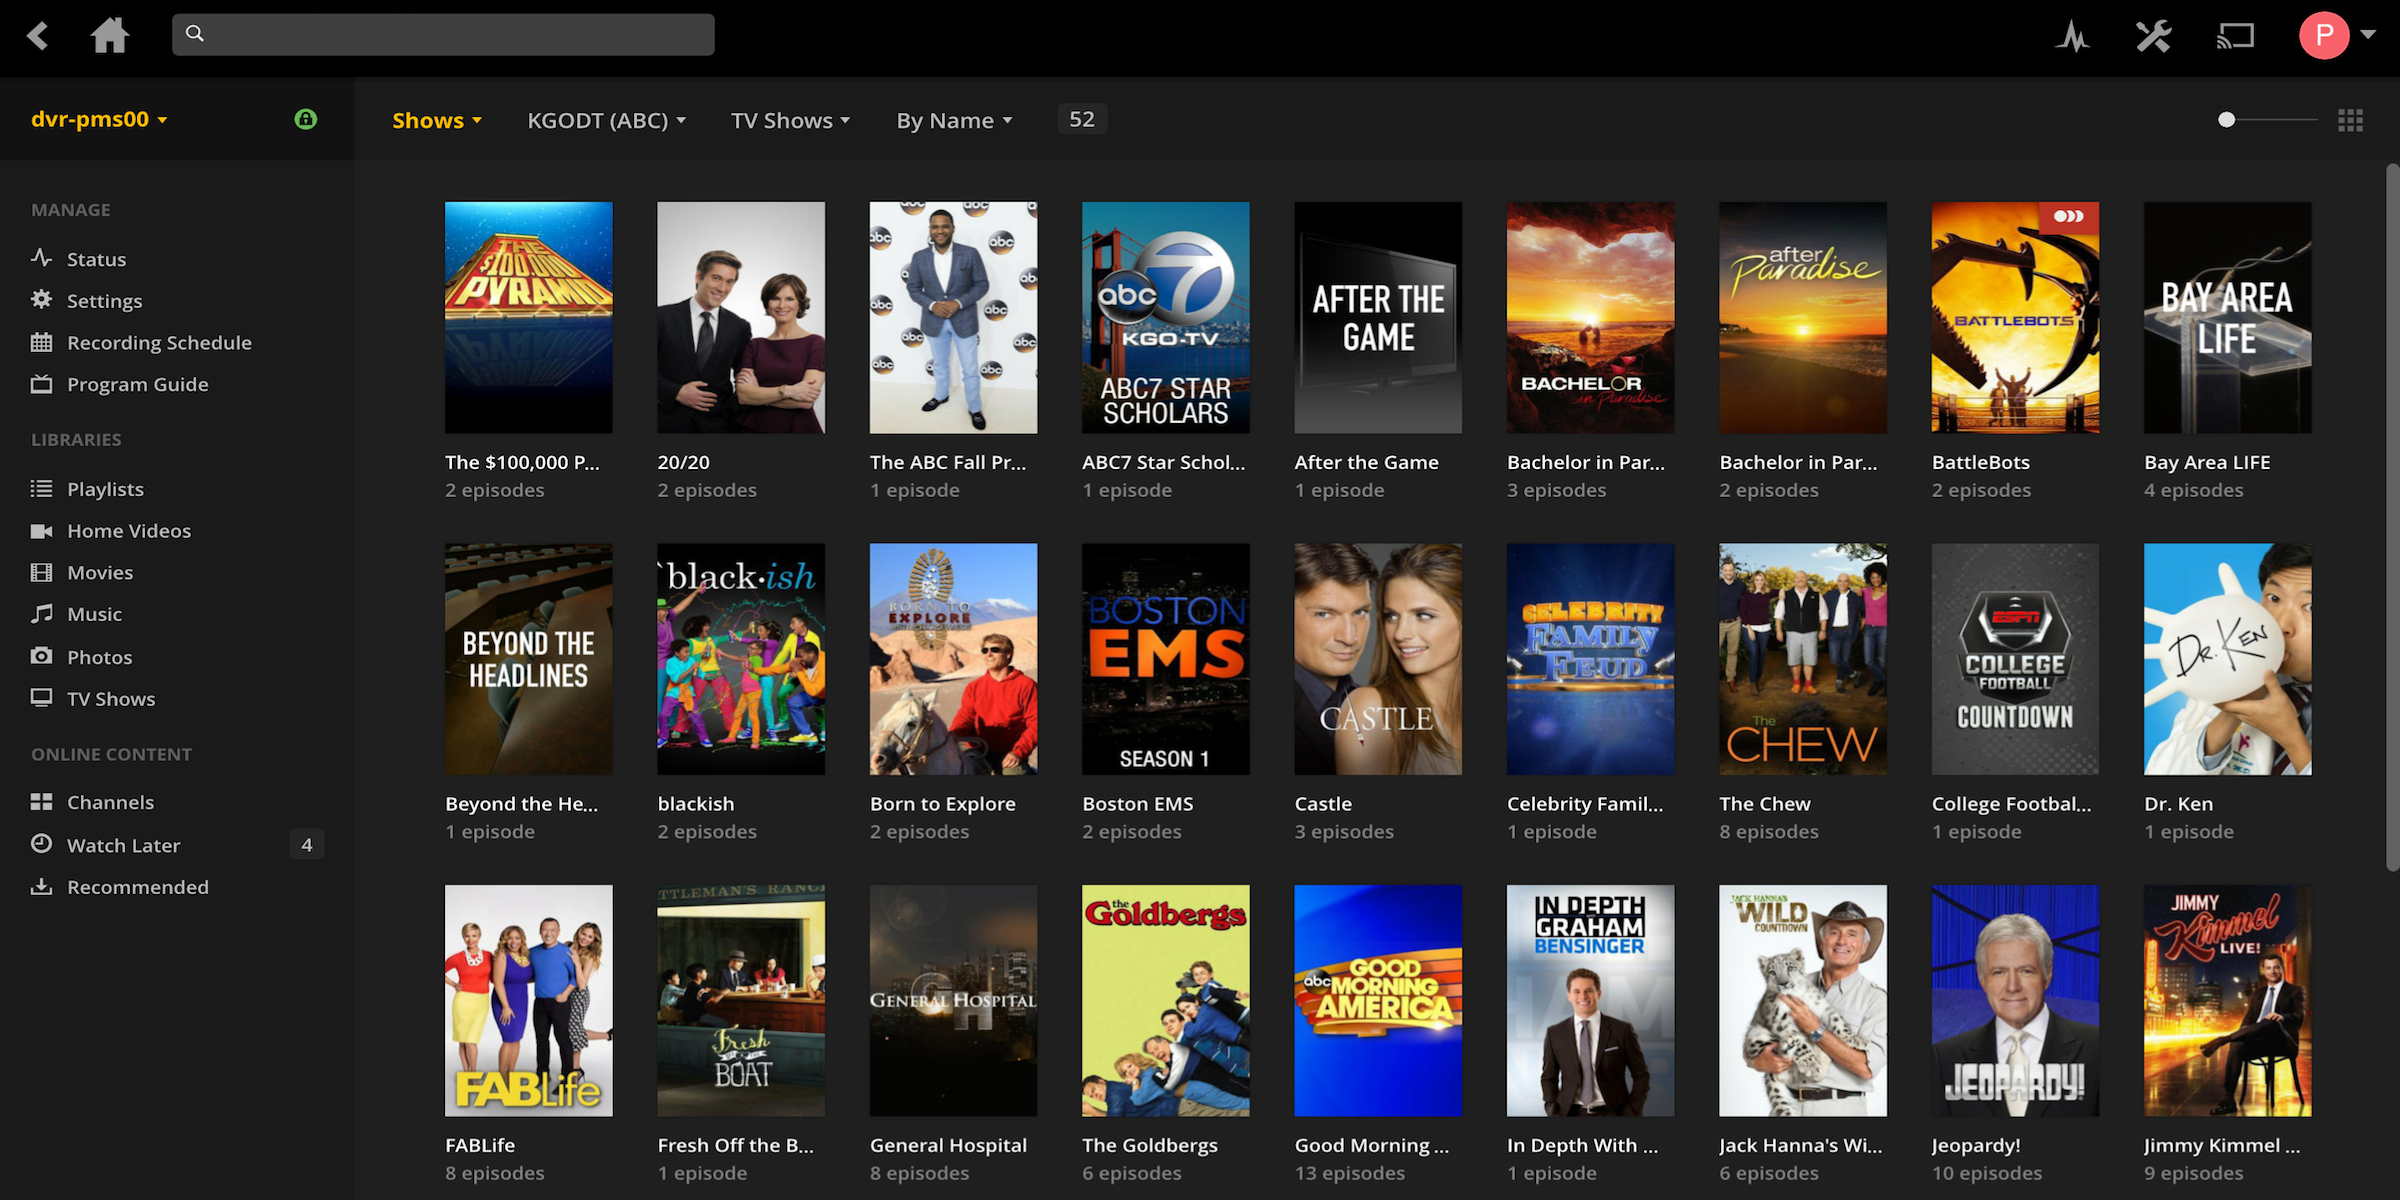The image size is (2400, 1200).
Task: Expand the dvr-pms00 server dropdown
Action: (x=99, y=119)
